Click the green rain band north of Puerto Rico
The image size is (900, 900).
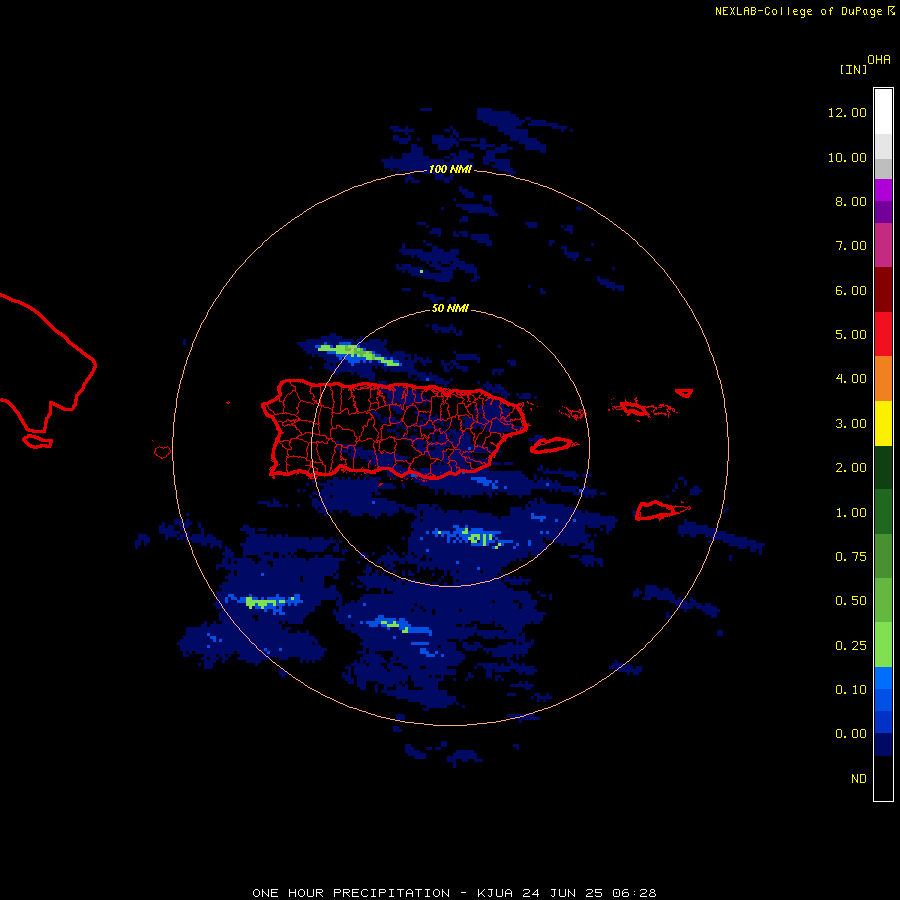(x=359, y=354)
